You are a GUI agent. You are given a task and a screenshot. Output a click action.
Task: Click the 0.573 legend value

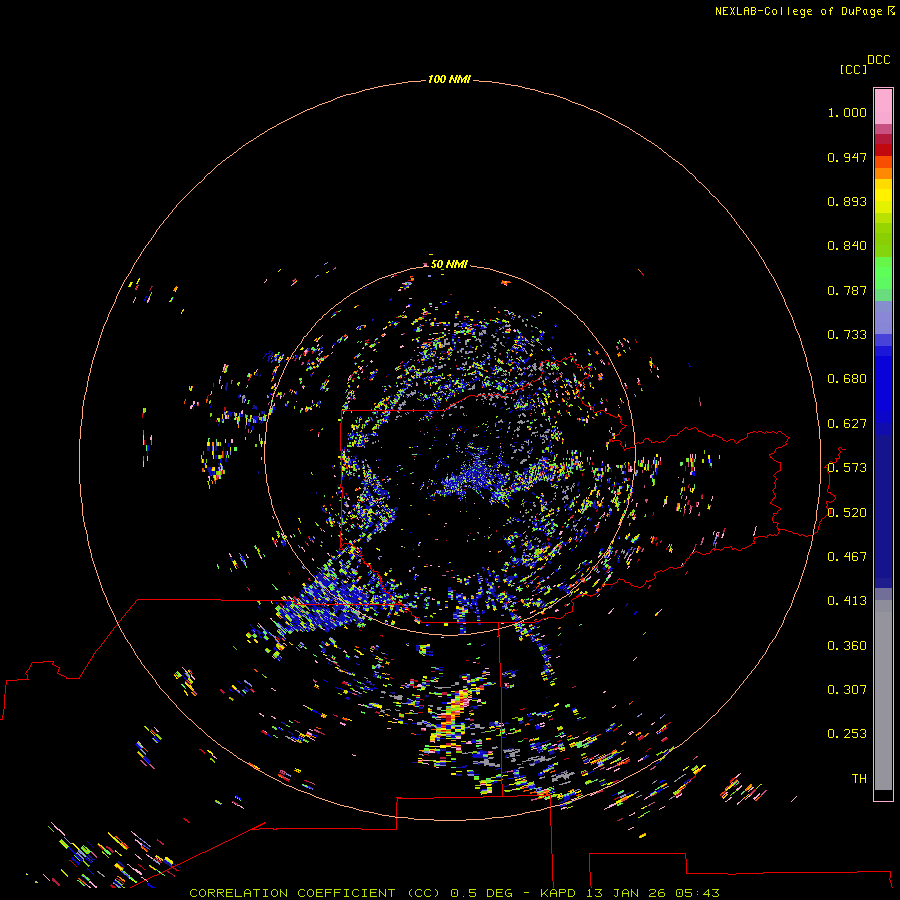pyautogui.click(x=847, y=468)
